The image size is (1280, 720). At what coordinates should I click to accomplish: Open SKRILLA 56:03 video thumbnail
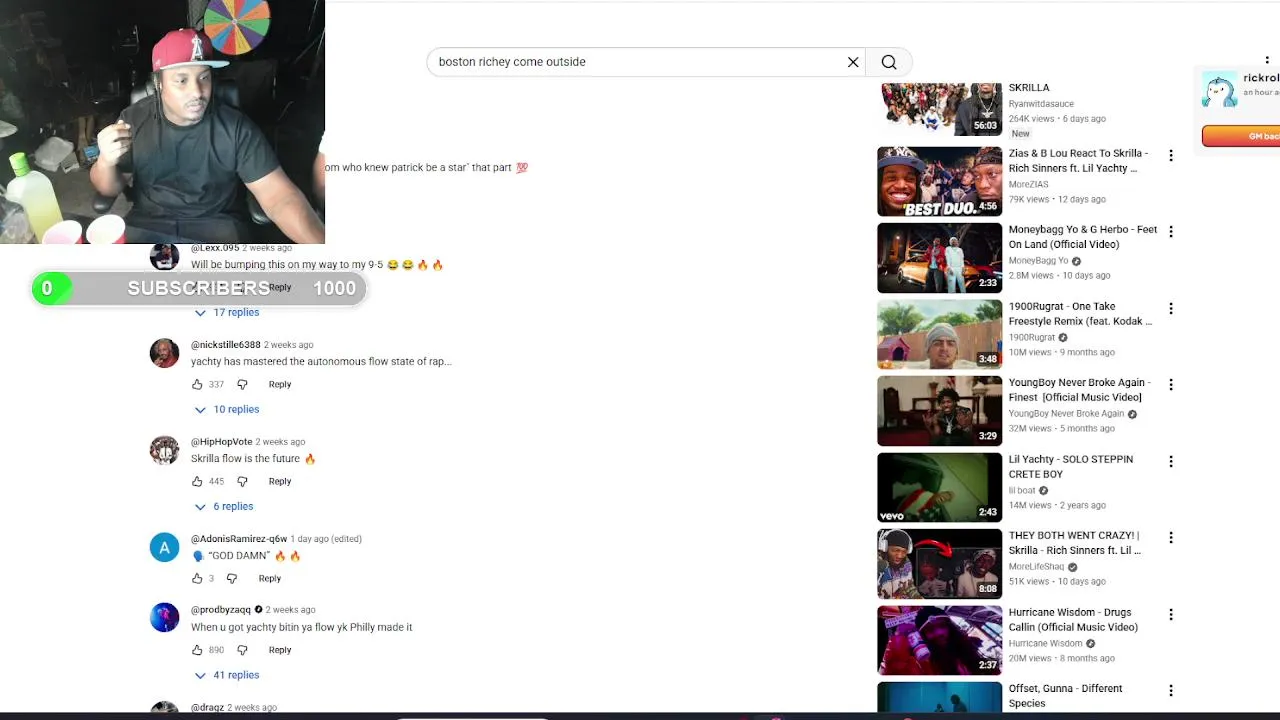coord(941,109)
